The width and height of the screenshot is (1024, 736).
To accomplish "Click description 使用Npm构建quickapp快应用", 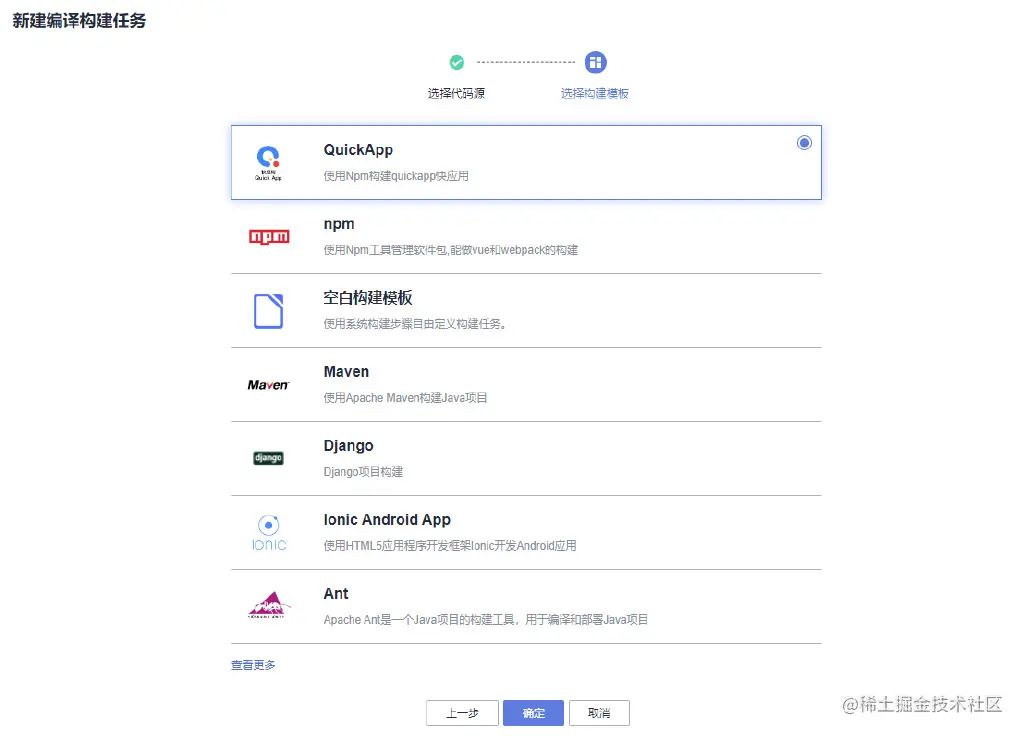I will (x=396, y=176).
